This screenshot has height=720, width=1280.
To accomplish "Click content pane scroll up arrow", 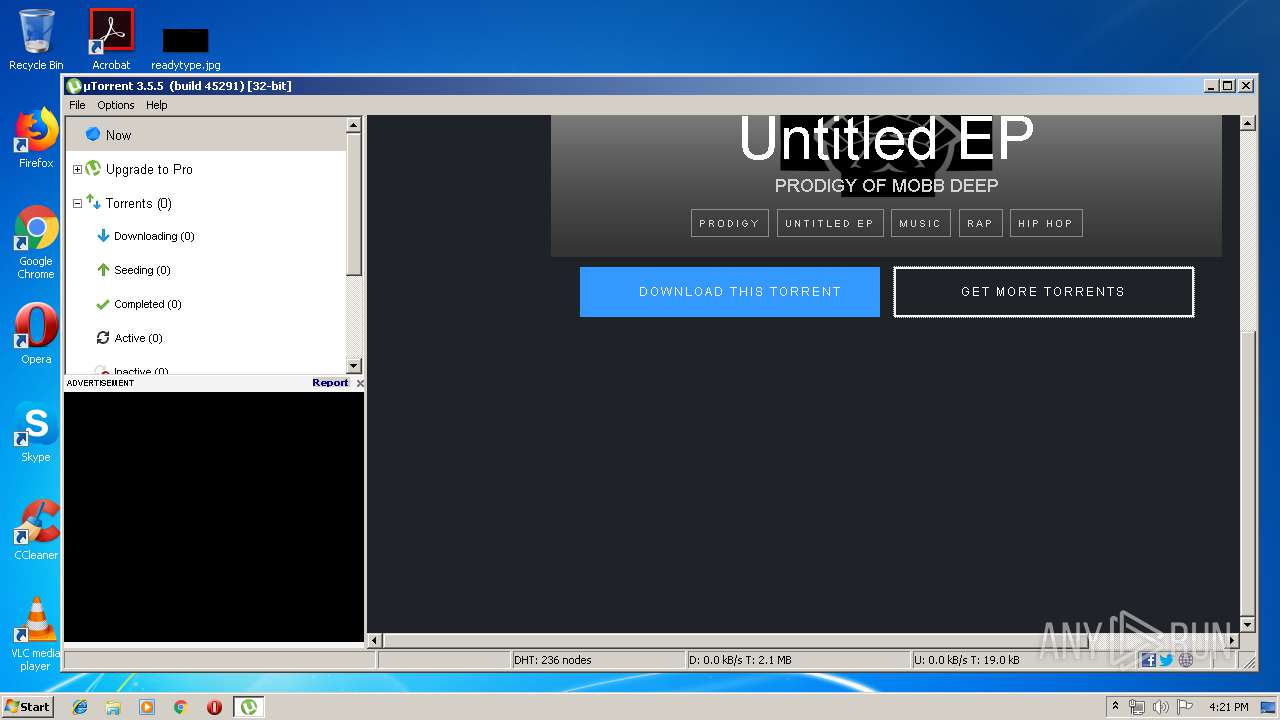I will (1247, 123).
